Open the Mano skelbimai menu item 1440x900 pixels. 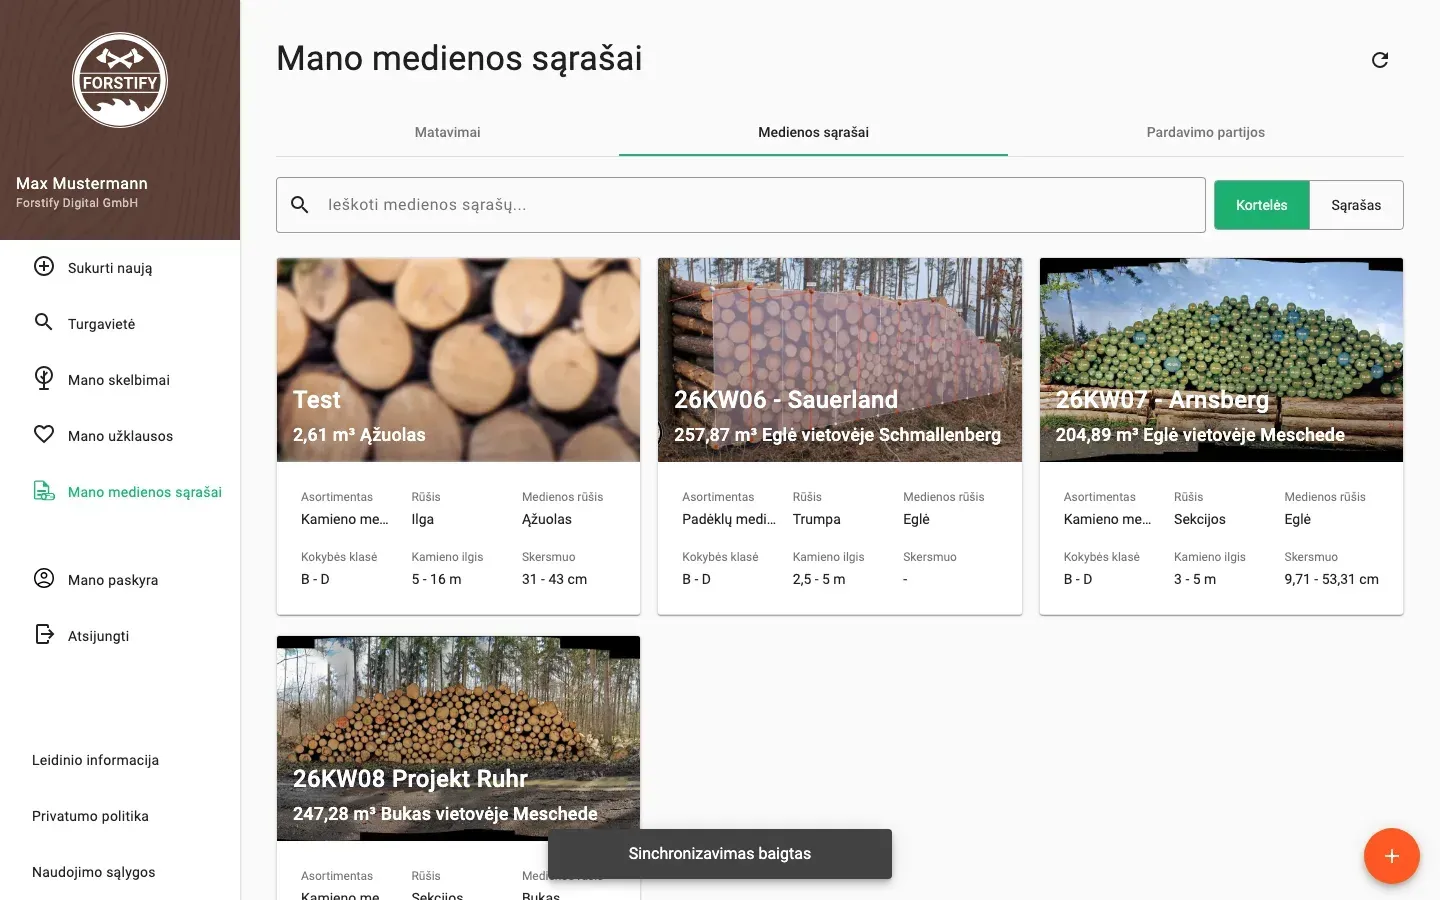point(120,380)
